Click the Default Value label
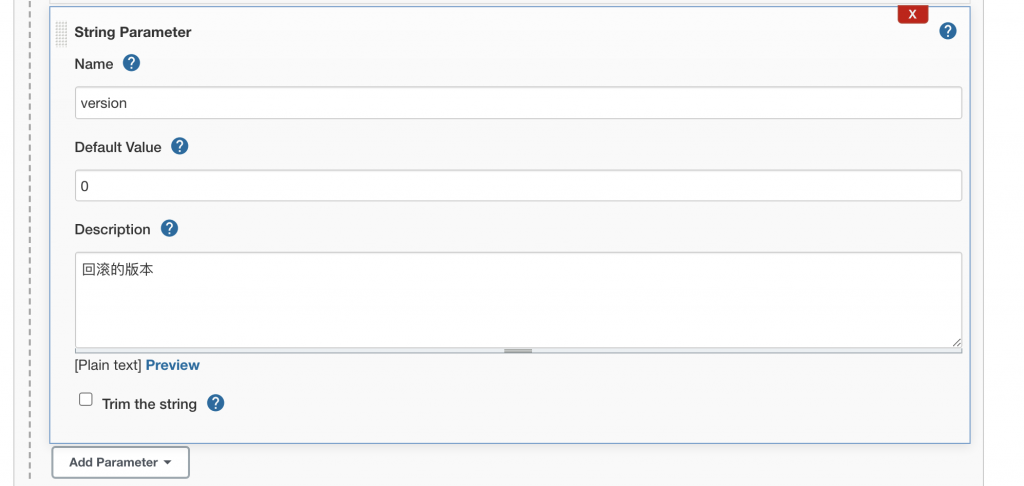The width and height of the screenshot is (1024, 486). pyautogui.click(x=118, y=147)
